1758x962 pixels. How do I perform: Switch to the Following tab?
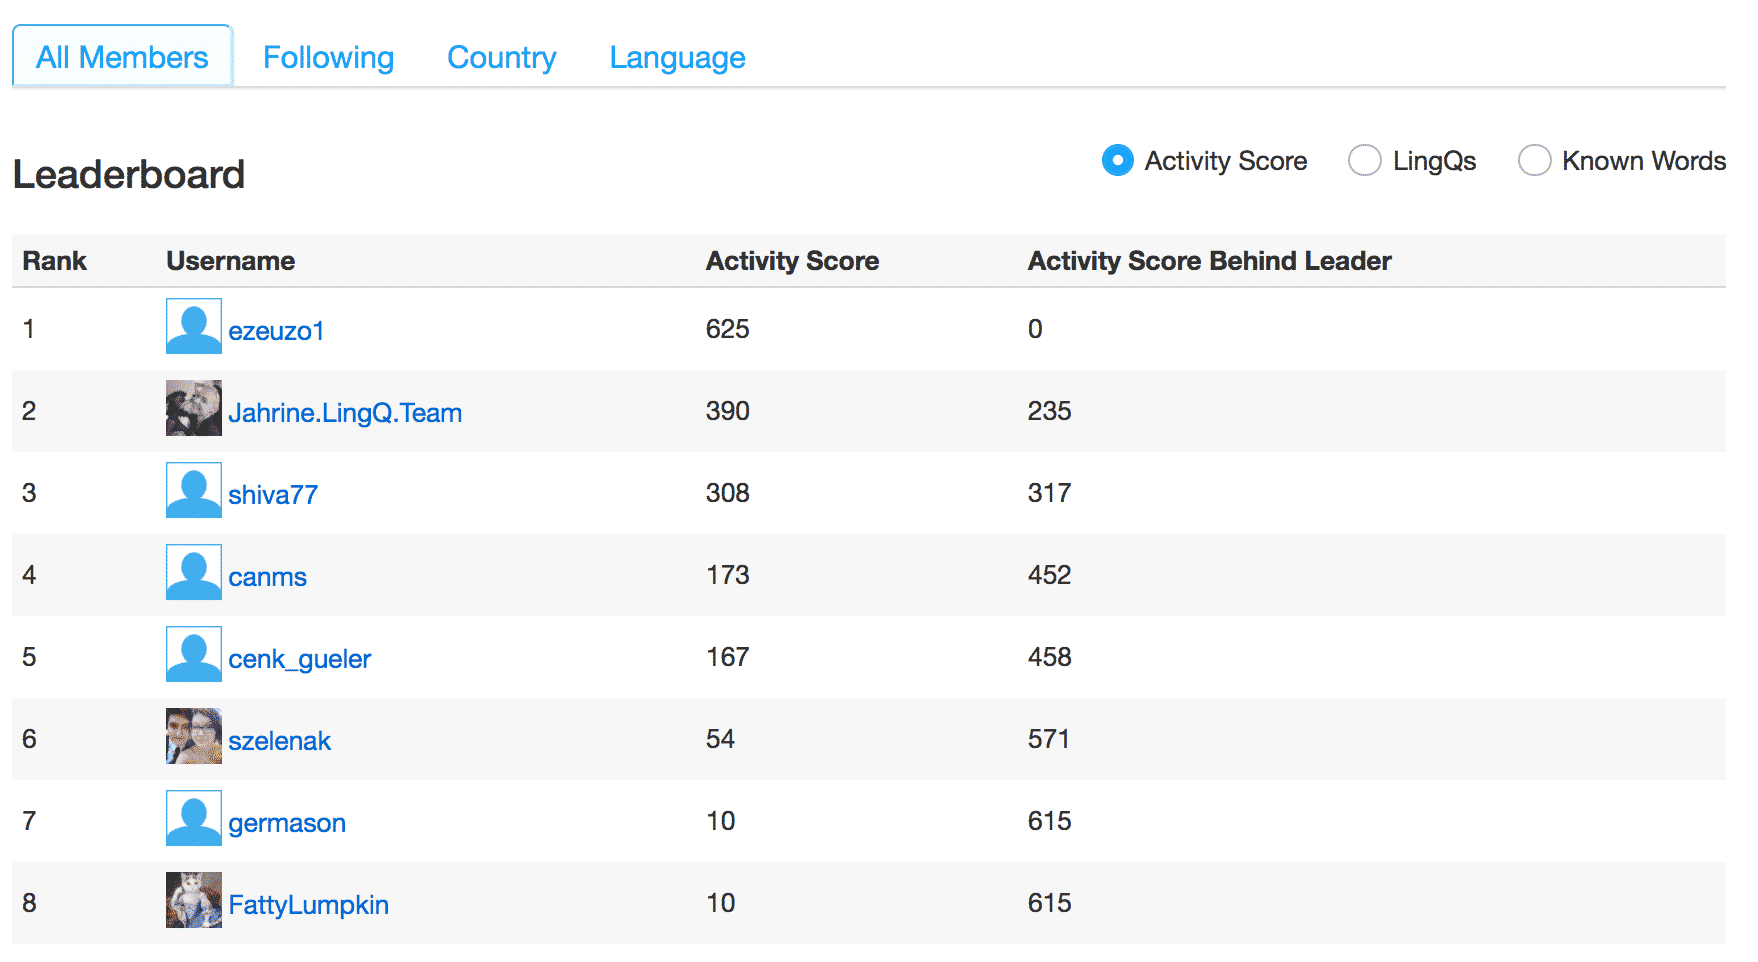(x=328, y=57)
